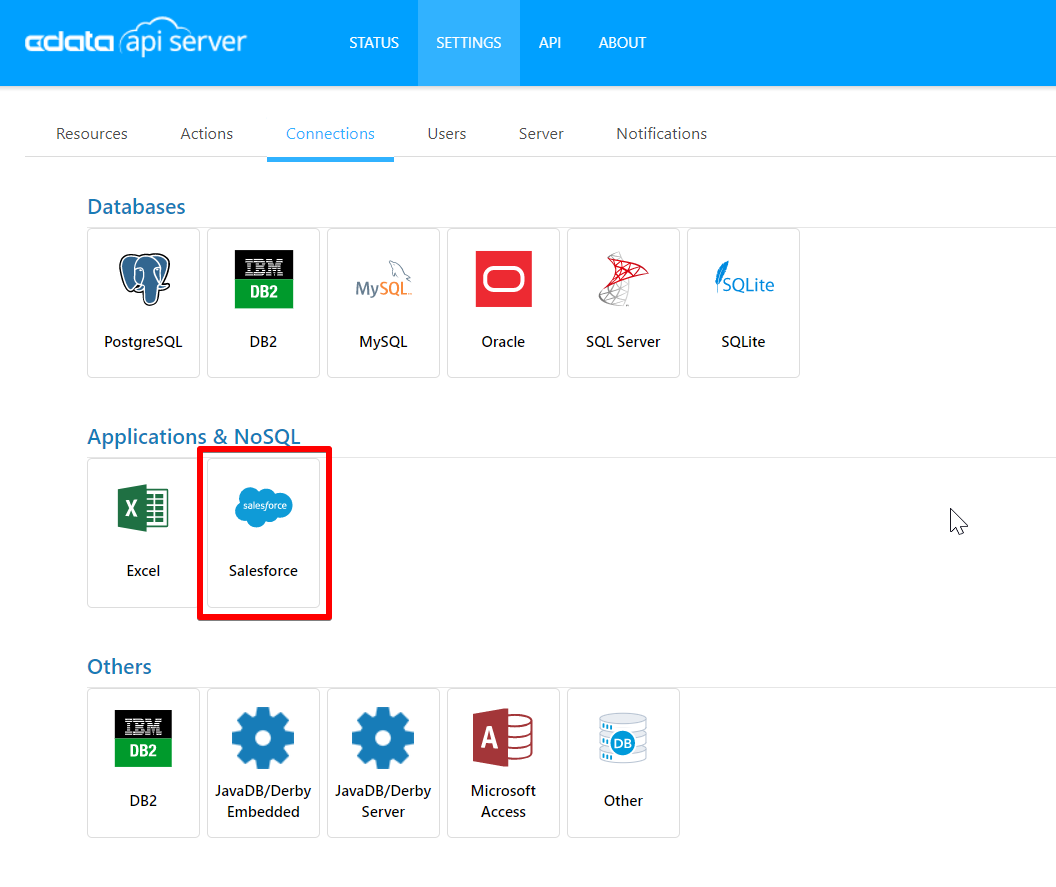Click the Databases section heading
Image resolution: width=1056 pixels, height=887 pixels.
(137, 207)
